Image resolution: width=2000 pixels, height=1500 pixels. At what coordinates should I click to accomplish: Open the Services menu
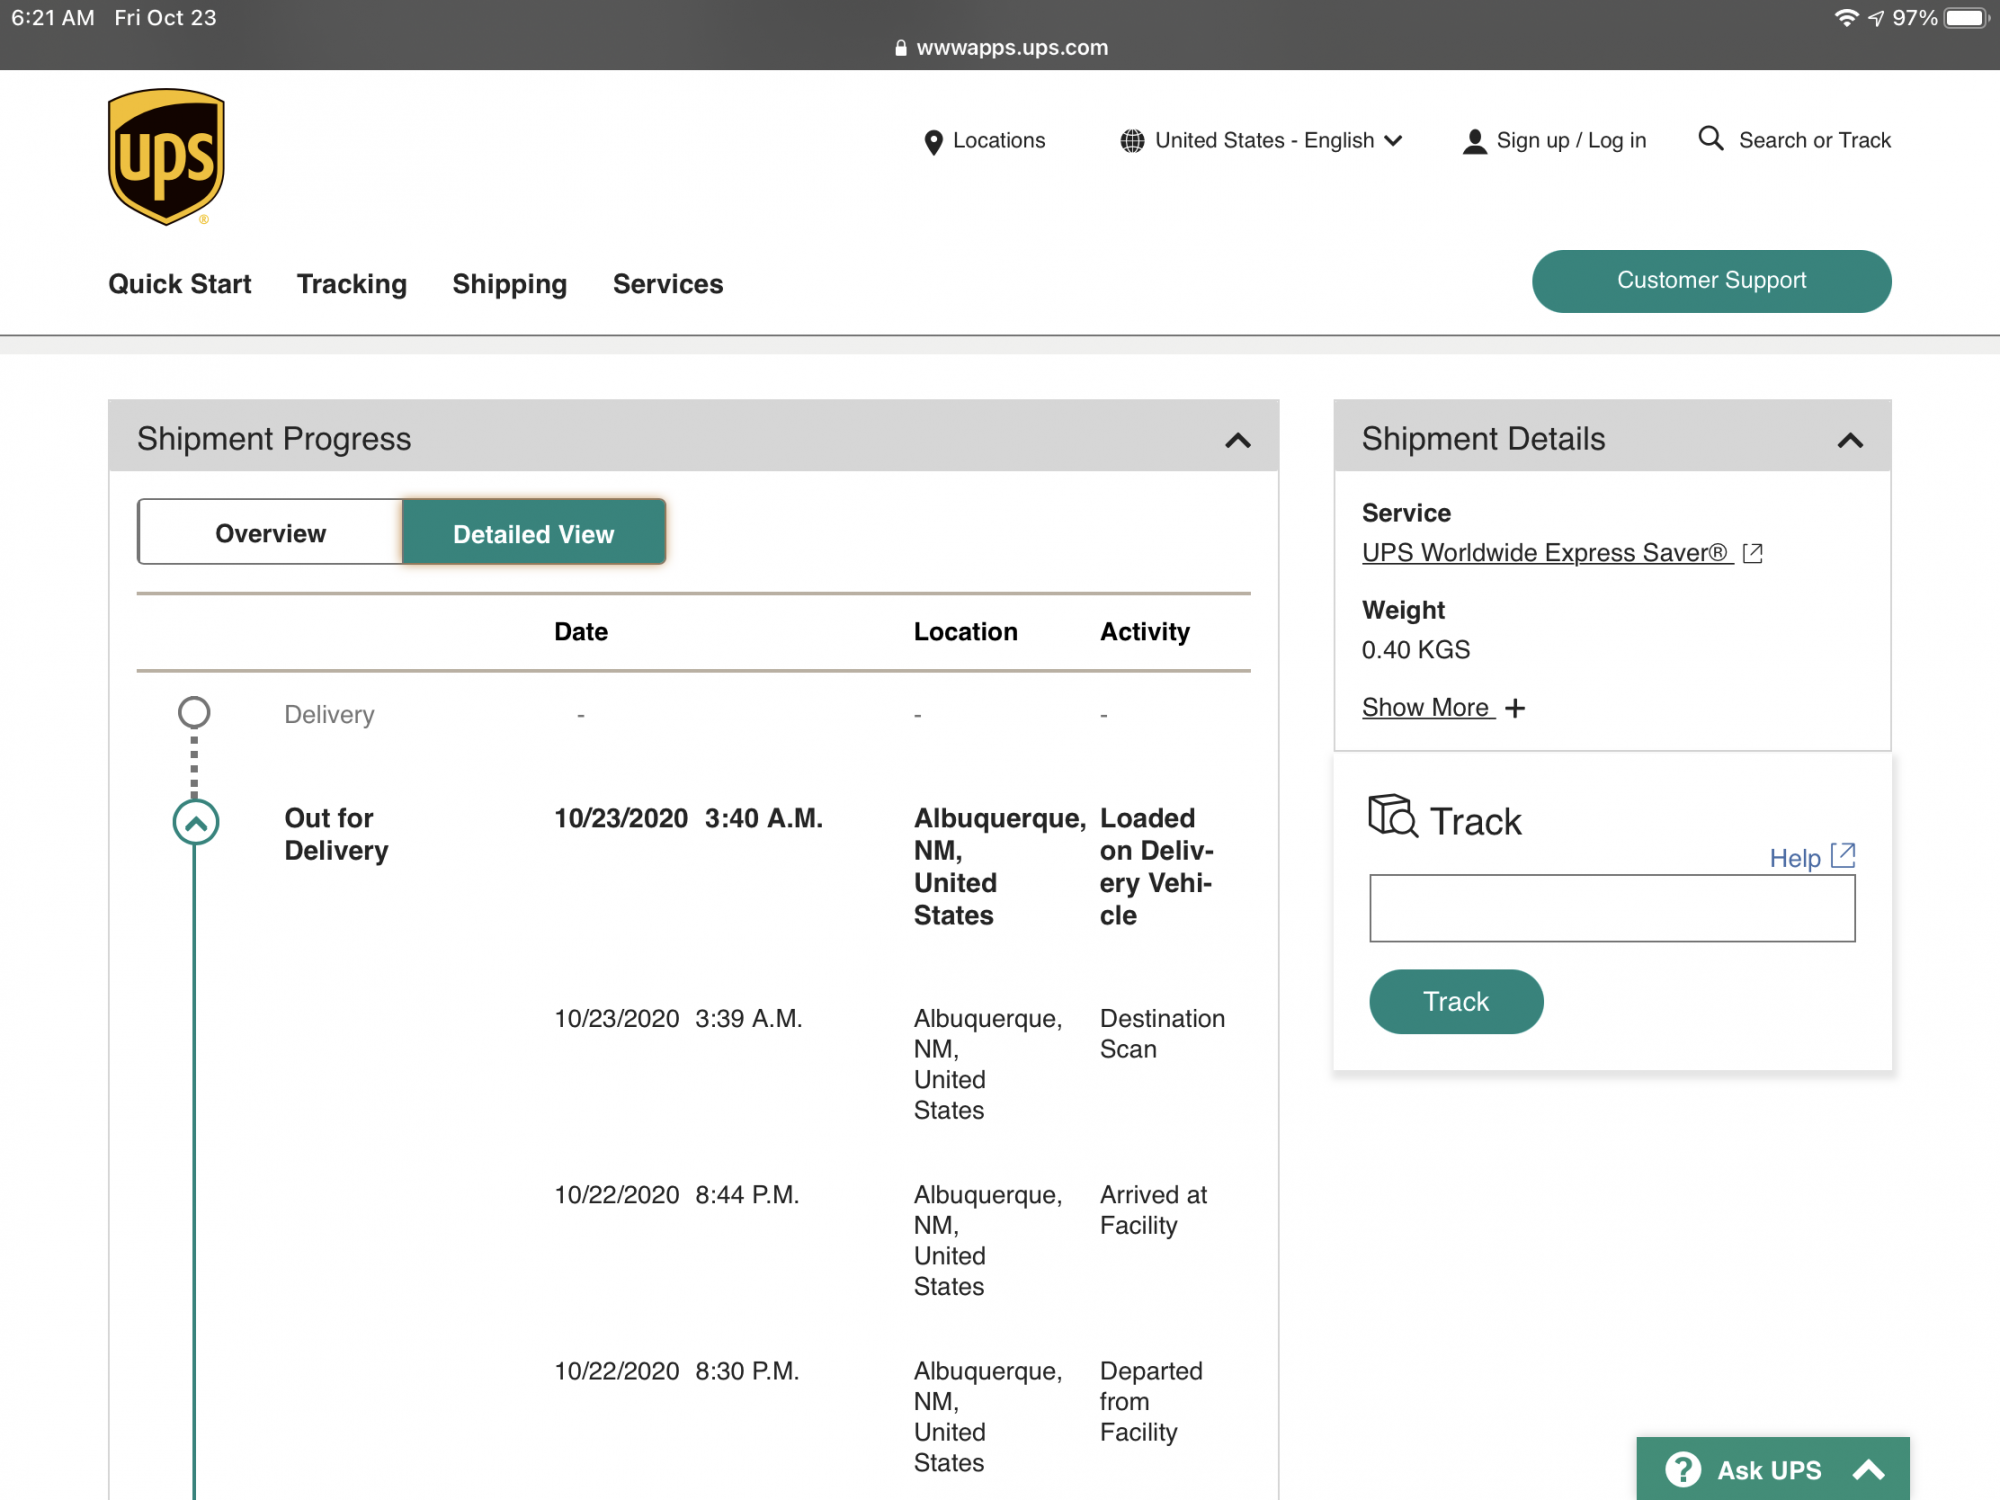(668, 284)
